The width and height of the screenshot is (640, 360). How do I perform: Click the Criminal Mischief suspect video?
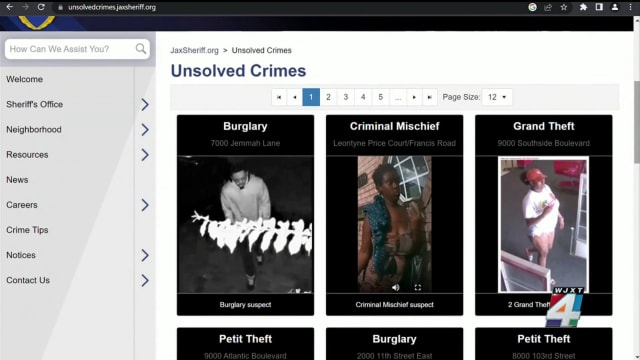point(394,224)
